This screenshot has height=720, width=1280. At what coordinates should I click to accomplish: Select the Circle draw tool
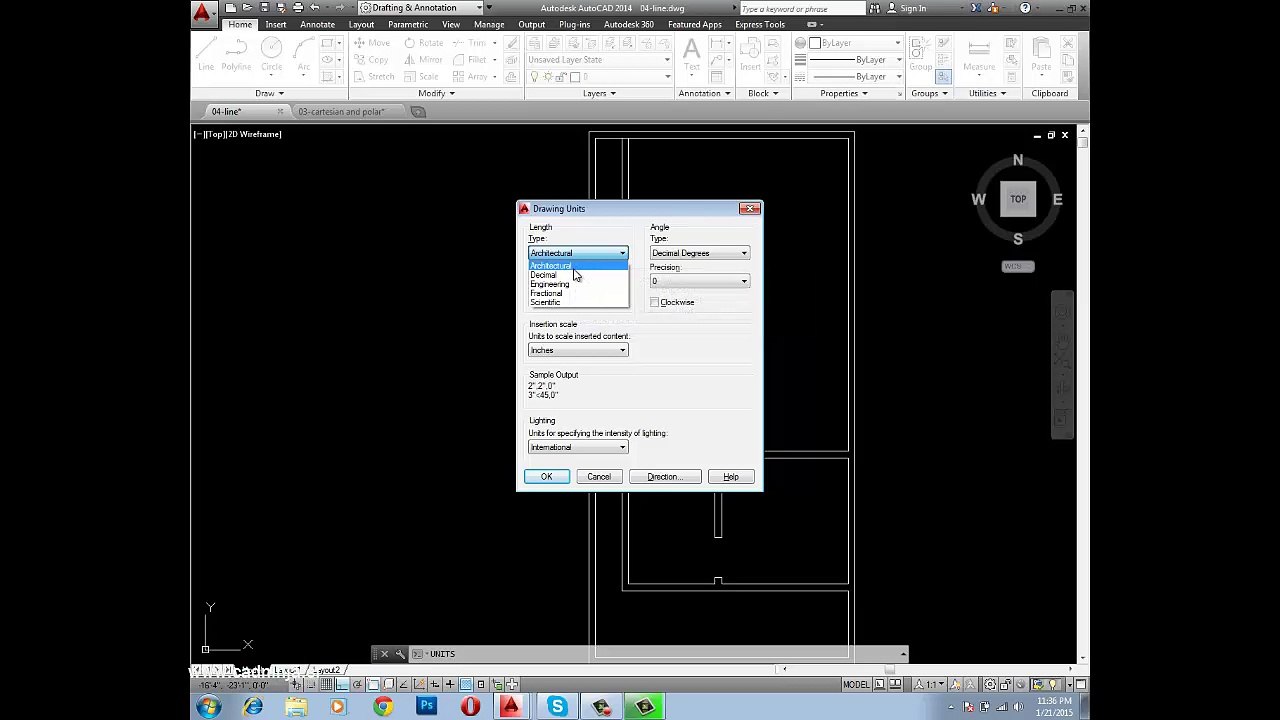[271, 55]
